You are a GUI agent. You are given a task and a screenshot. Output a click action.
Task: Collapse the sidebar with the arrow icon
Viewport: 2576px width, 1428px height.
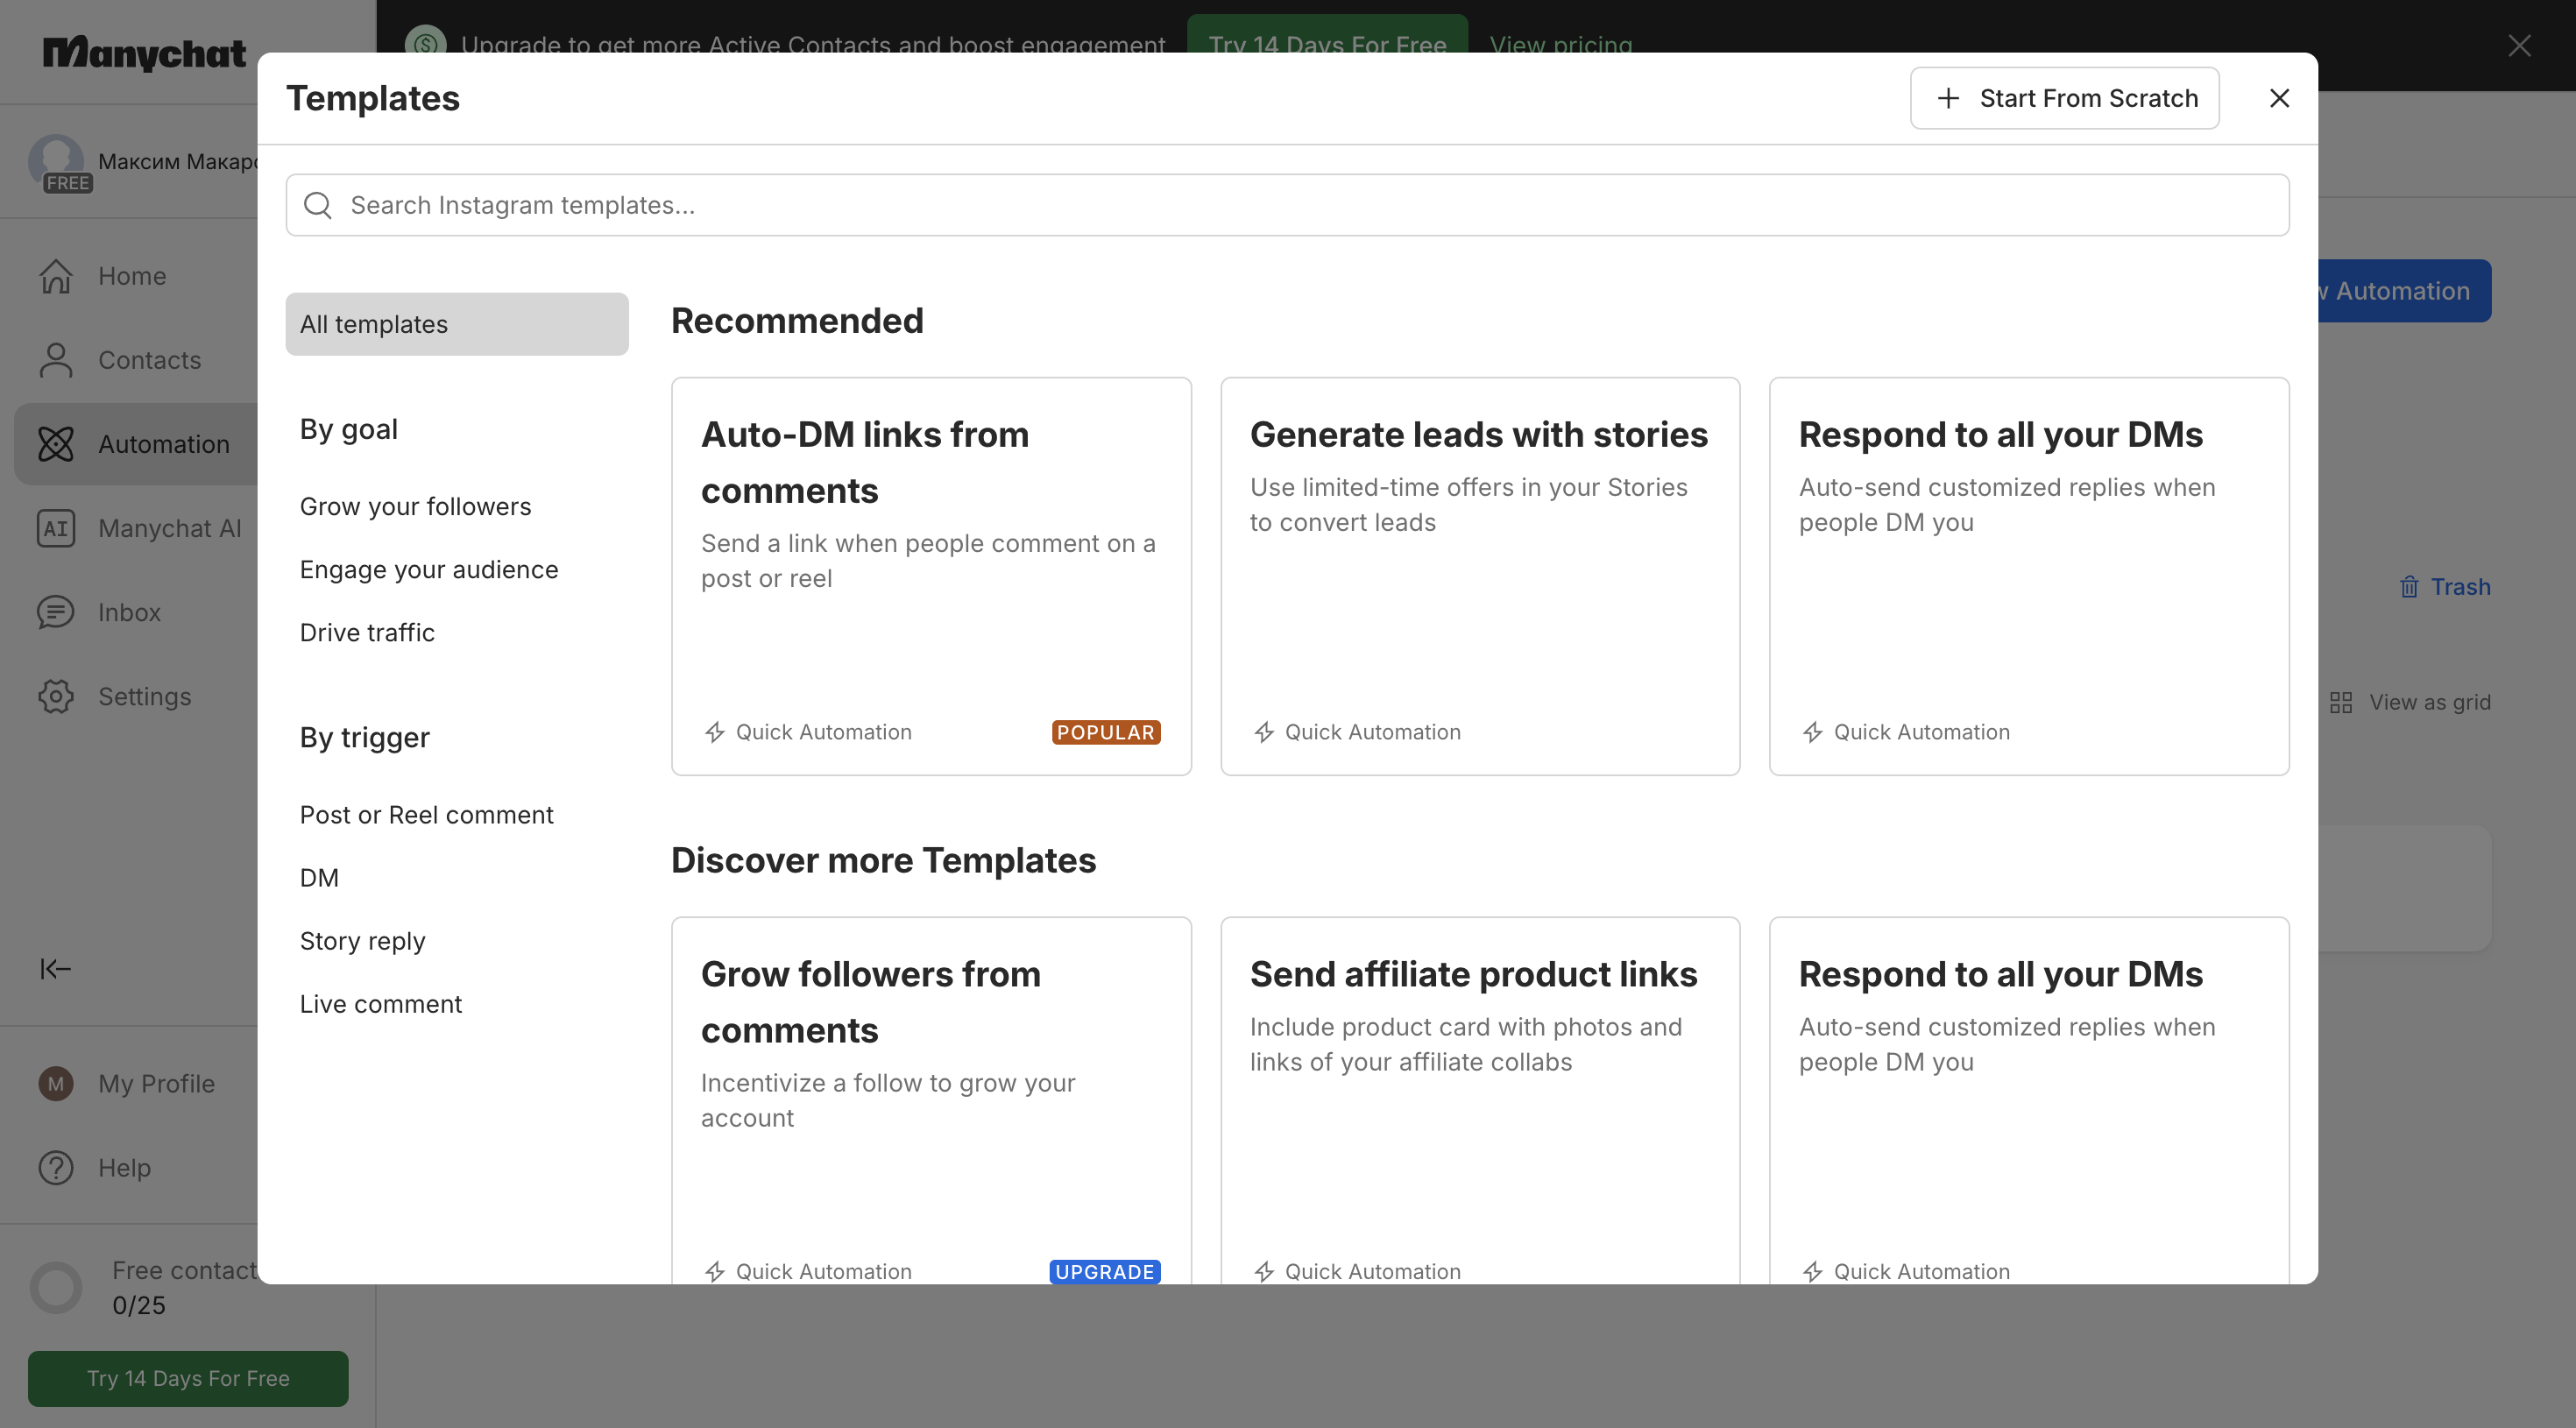(x=56, y=968)
